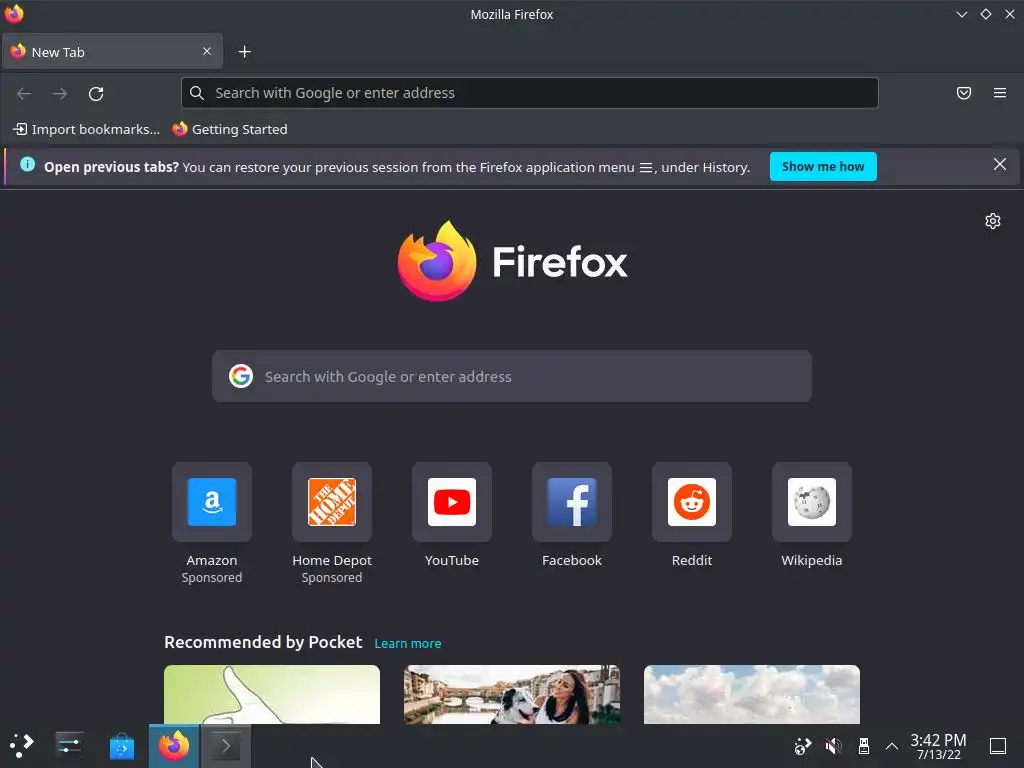Click the removable device tray icon
Image resolution: width=1024 pixels, height=768 pixels.
coord(863,746)
